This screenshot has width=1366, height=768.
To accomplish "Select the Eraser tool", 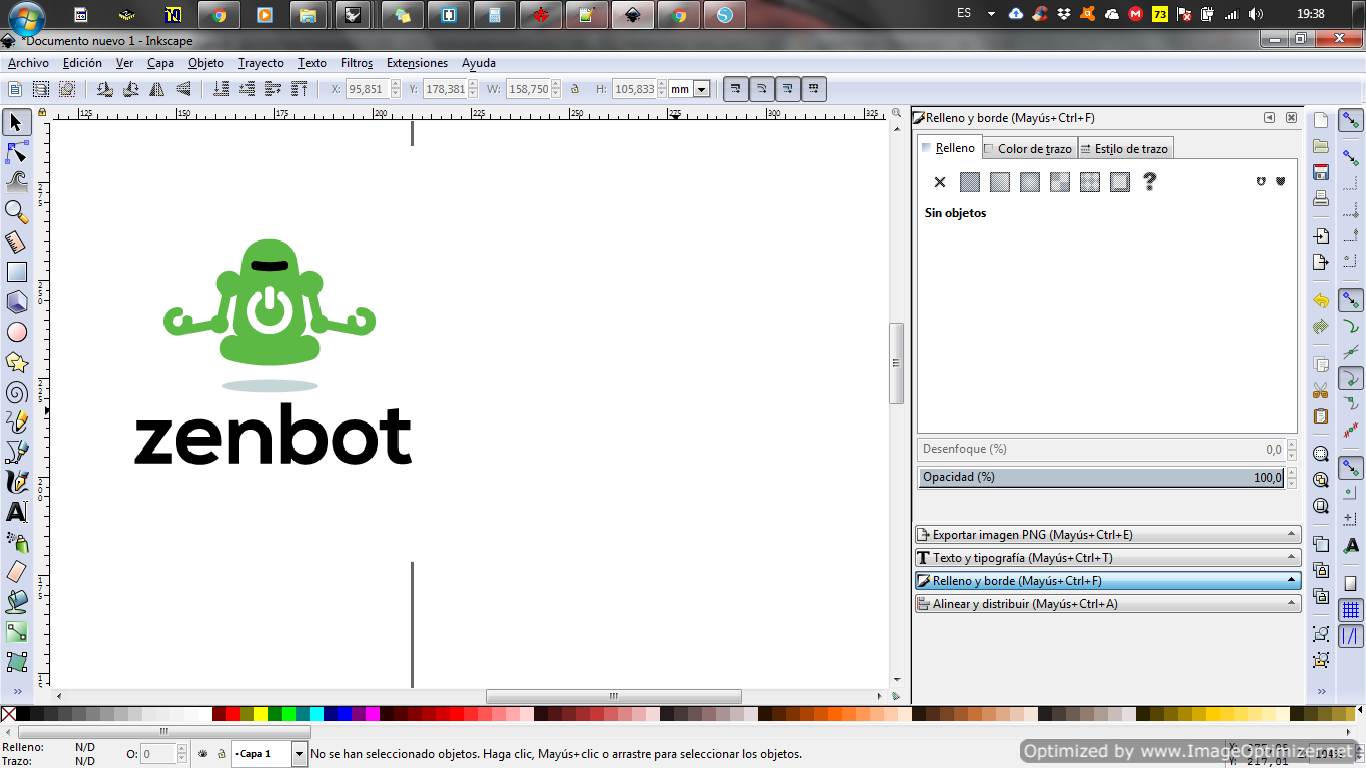I will (16, 572).
